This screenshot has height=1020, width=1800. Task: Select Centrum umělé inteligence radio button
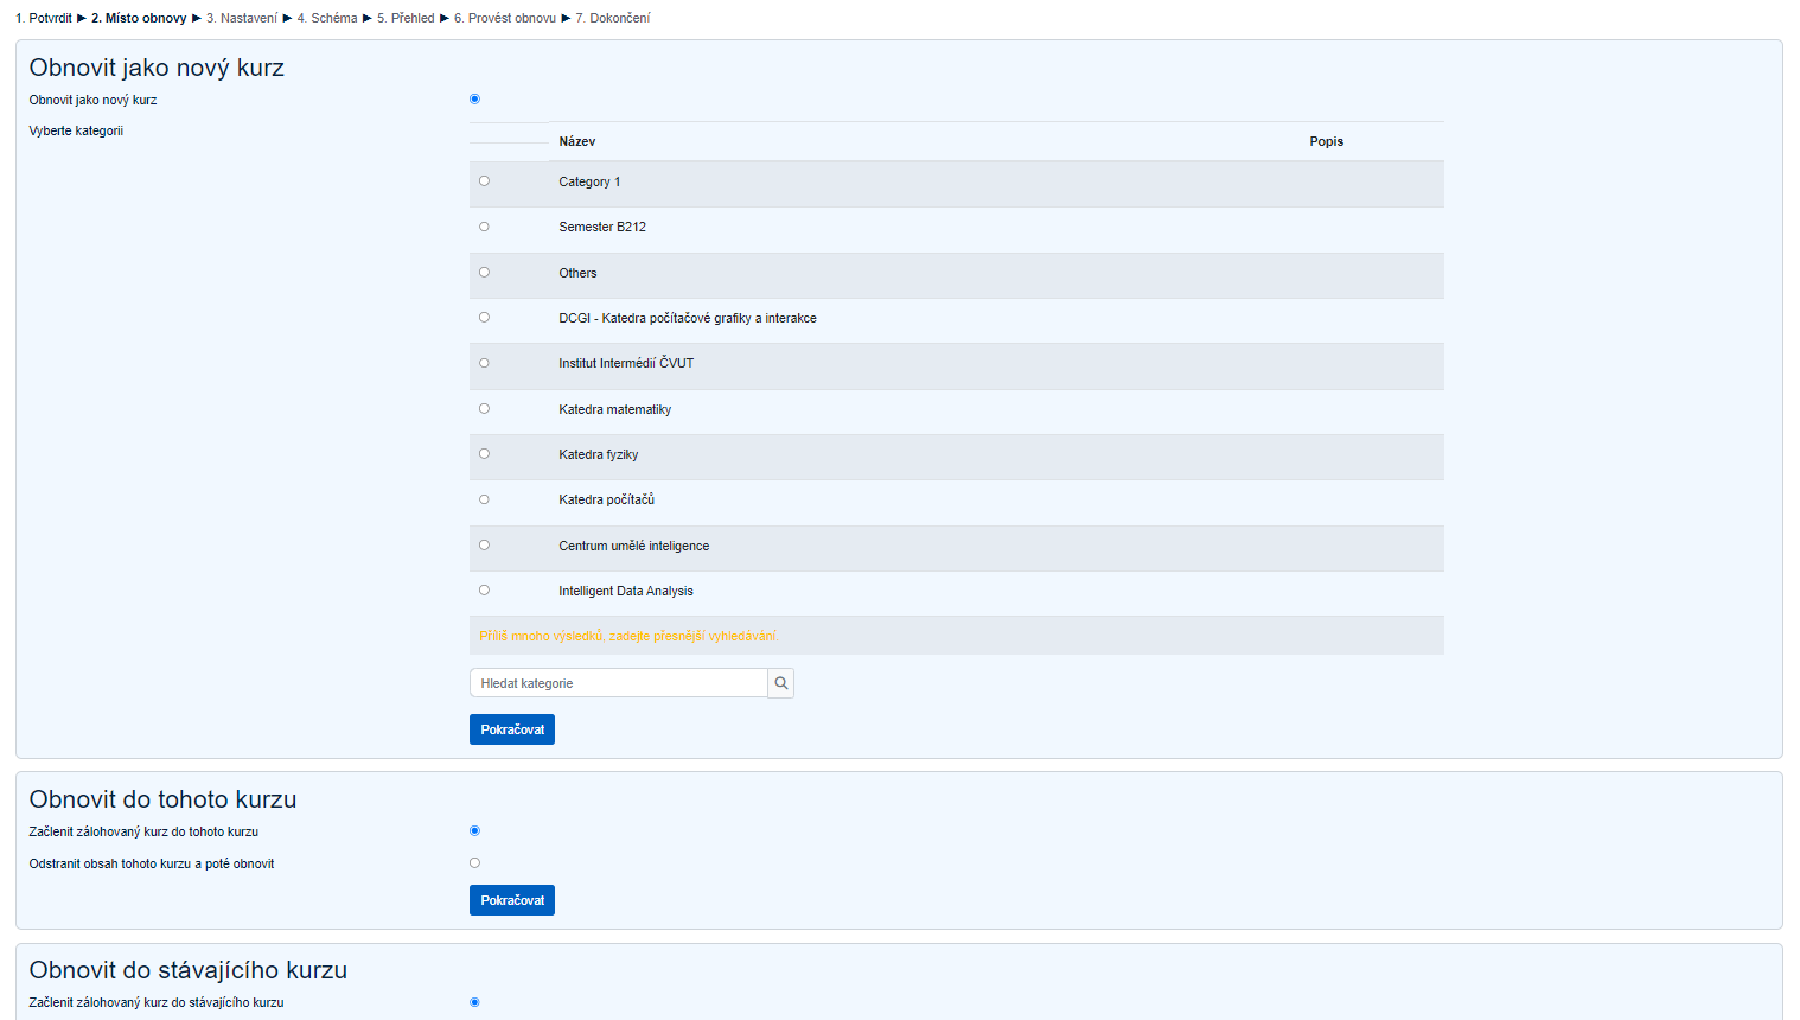(x=484, y=545)
